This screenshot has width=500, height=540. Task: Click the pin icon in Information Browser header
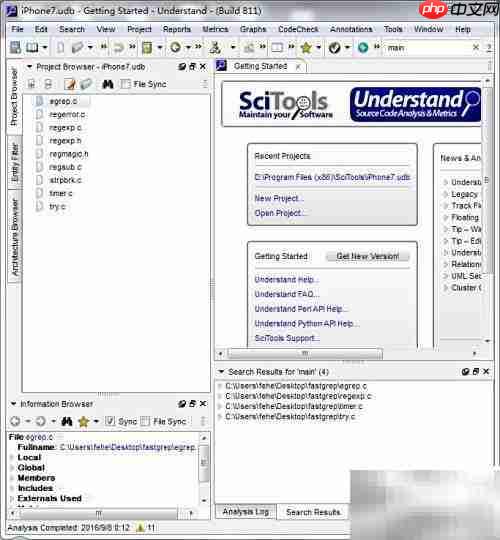(x=182, y=404)
